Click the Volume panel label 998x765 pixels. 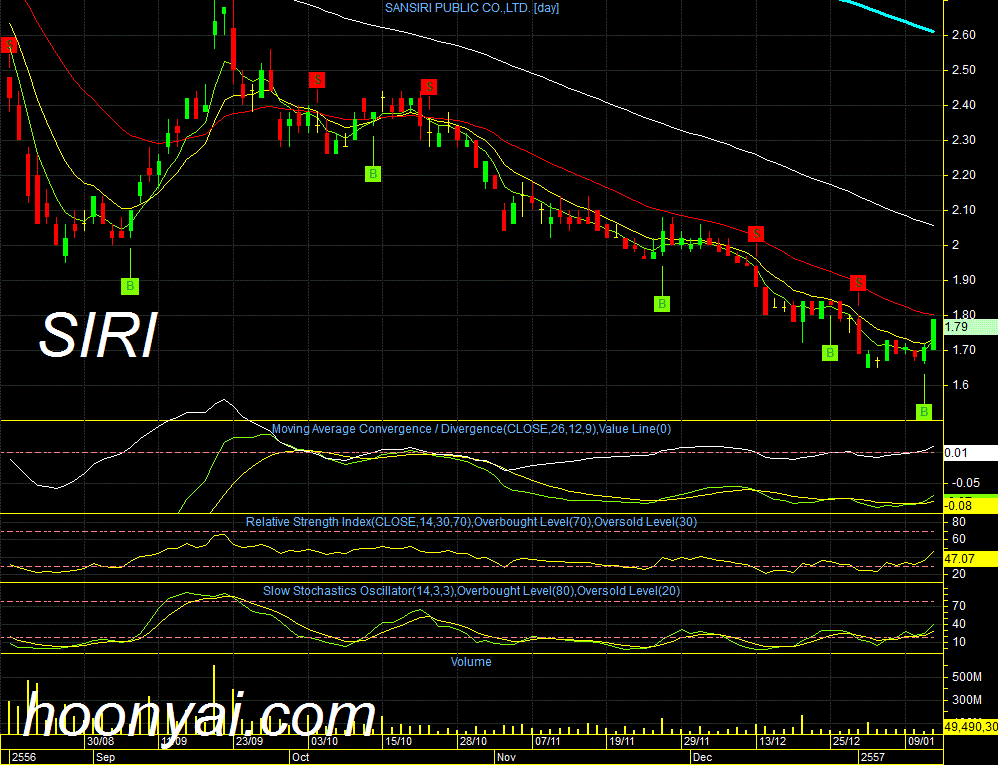point(471,662)
